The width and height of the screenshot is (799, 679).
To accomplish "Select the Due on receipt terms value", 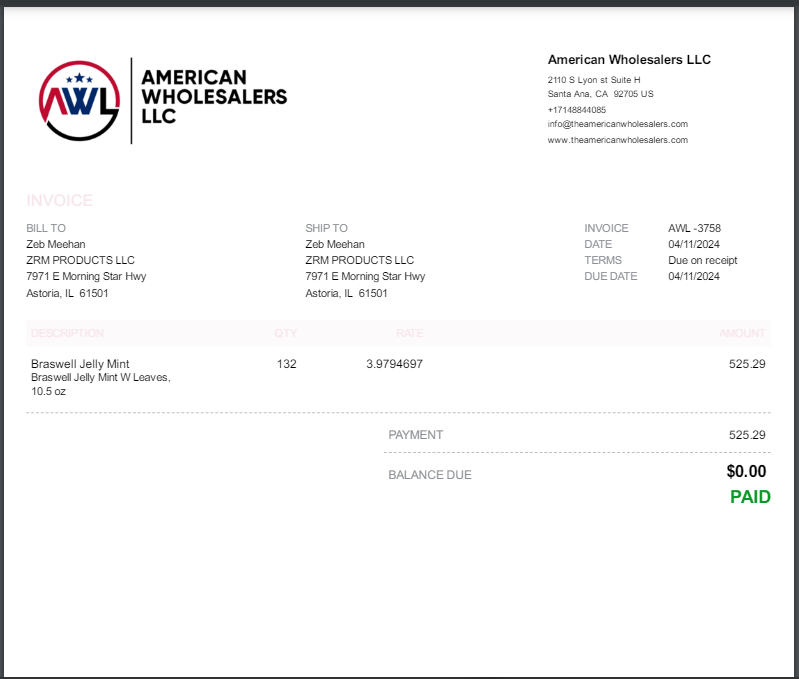I will pyautogui.click(x=703, y=260).
